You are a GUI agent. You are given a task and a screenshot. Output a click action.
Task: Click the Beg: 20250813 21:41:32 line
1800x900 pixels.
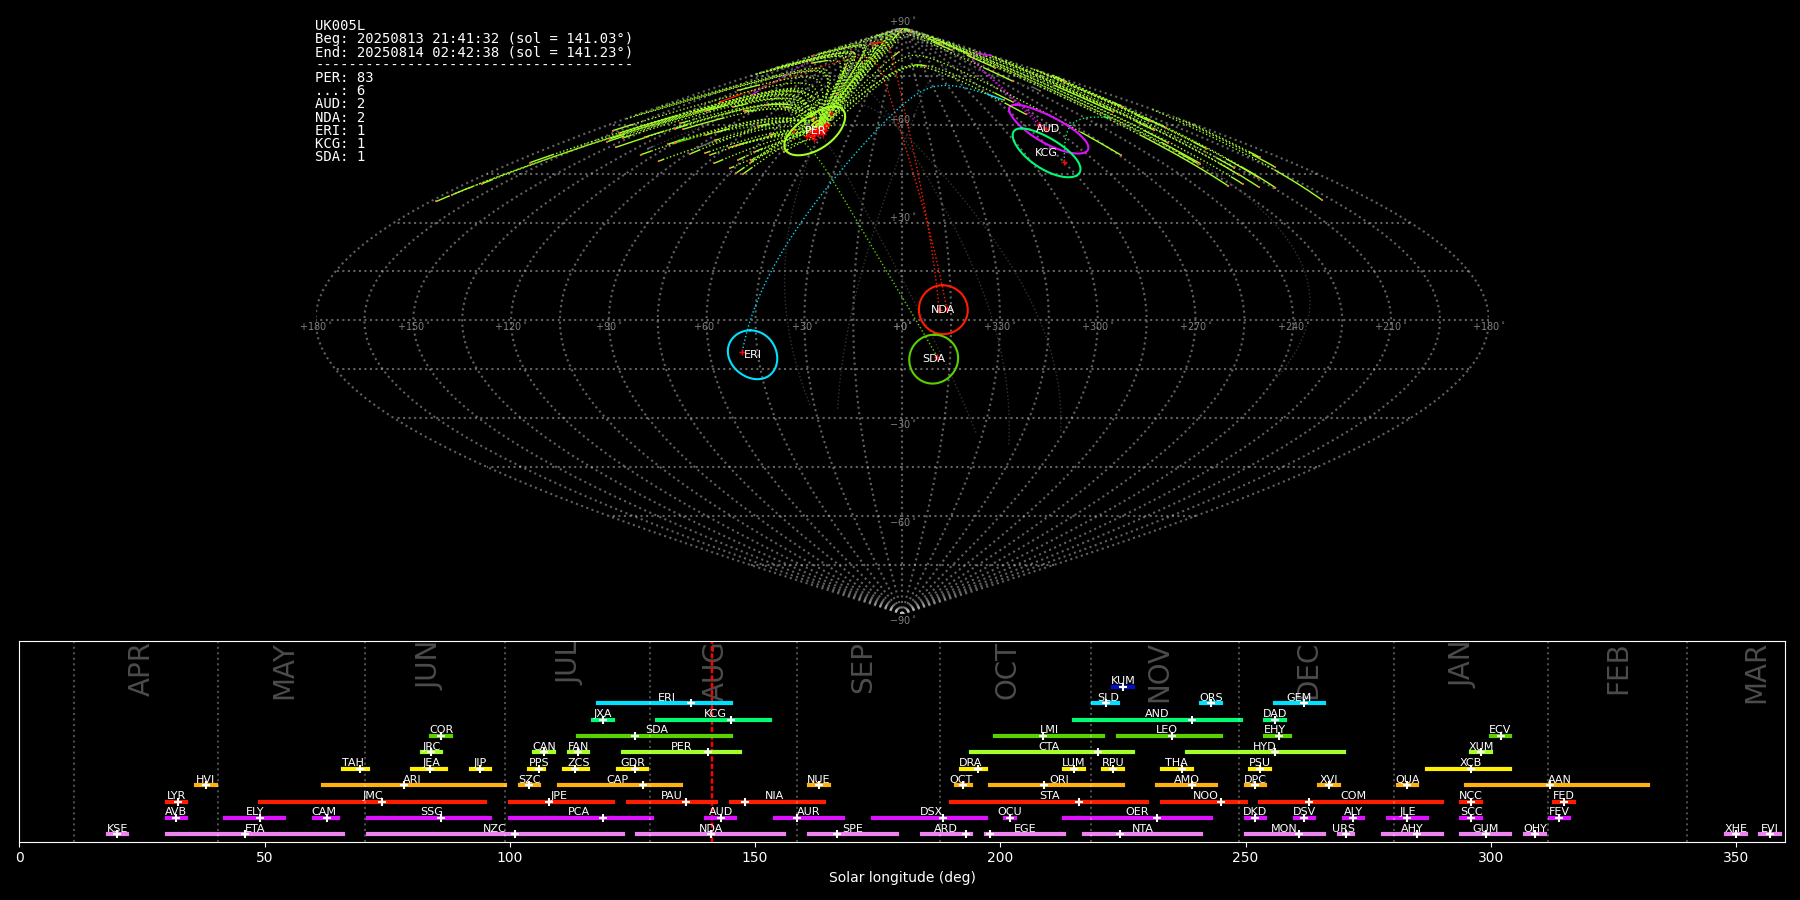(x=474, y=39)
